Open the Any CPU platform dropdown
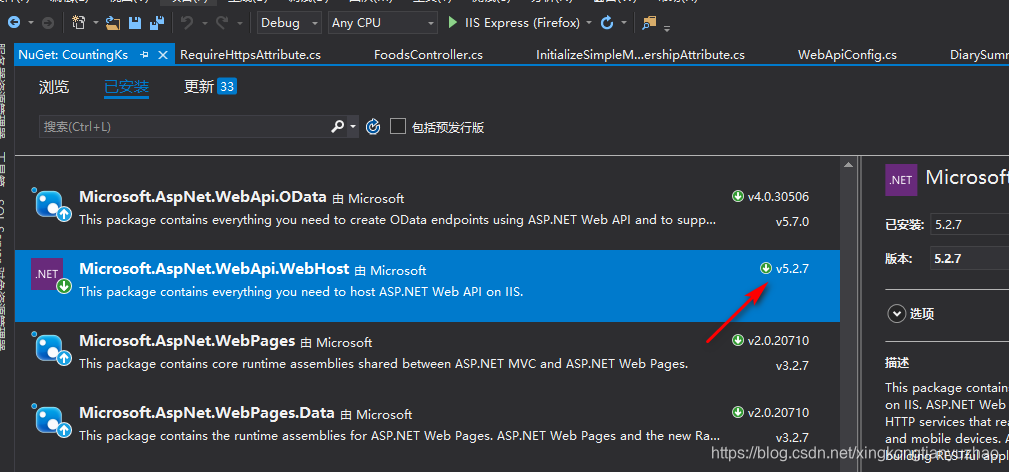 tap(382, 23)
